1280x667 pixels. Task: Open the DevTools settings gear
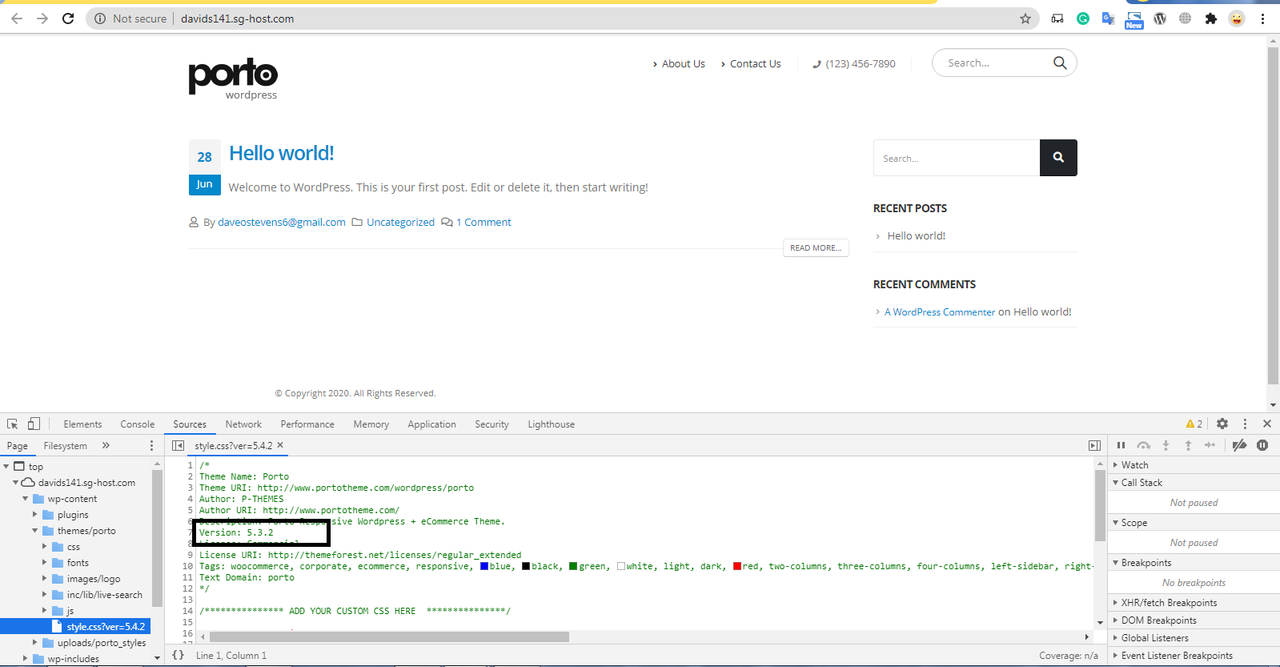click(1222, 424)
